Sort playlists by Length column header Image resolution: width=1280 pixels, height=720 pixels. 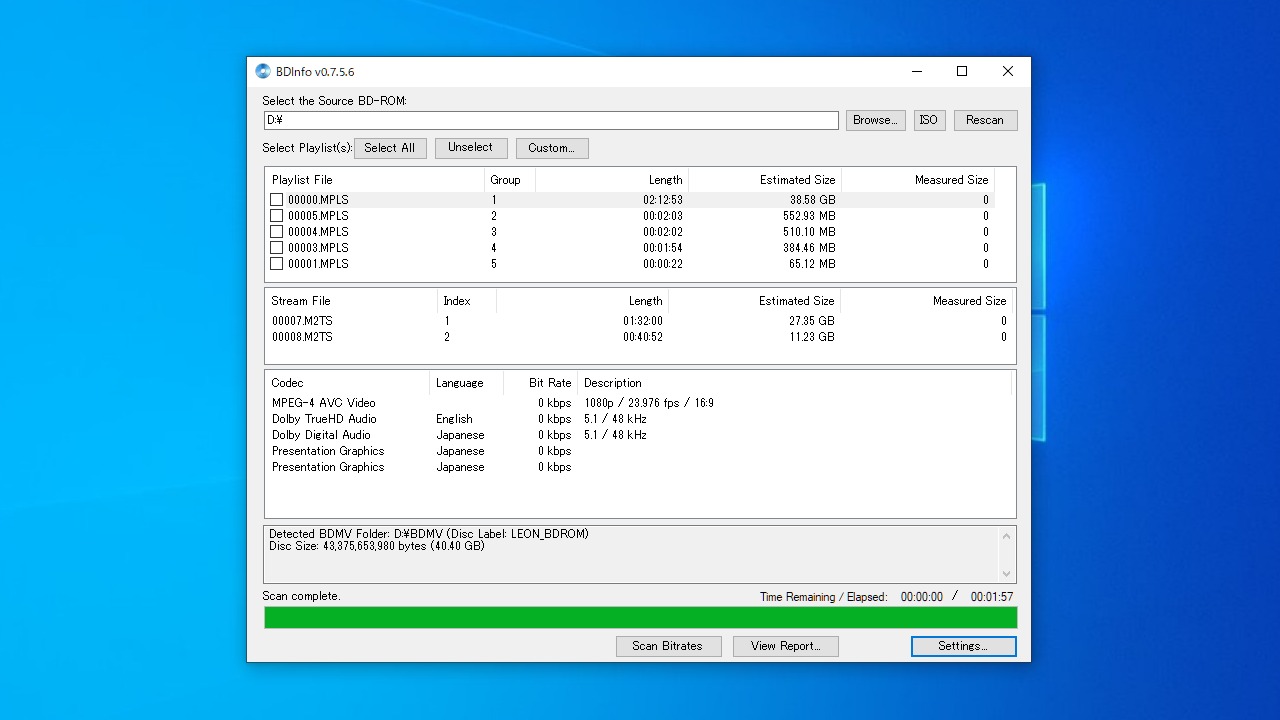[x=612, y=180]
